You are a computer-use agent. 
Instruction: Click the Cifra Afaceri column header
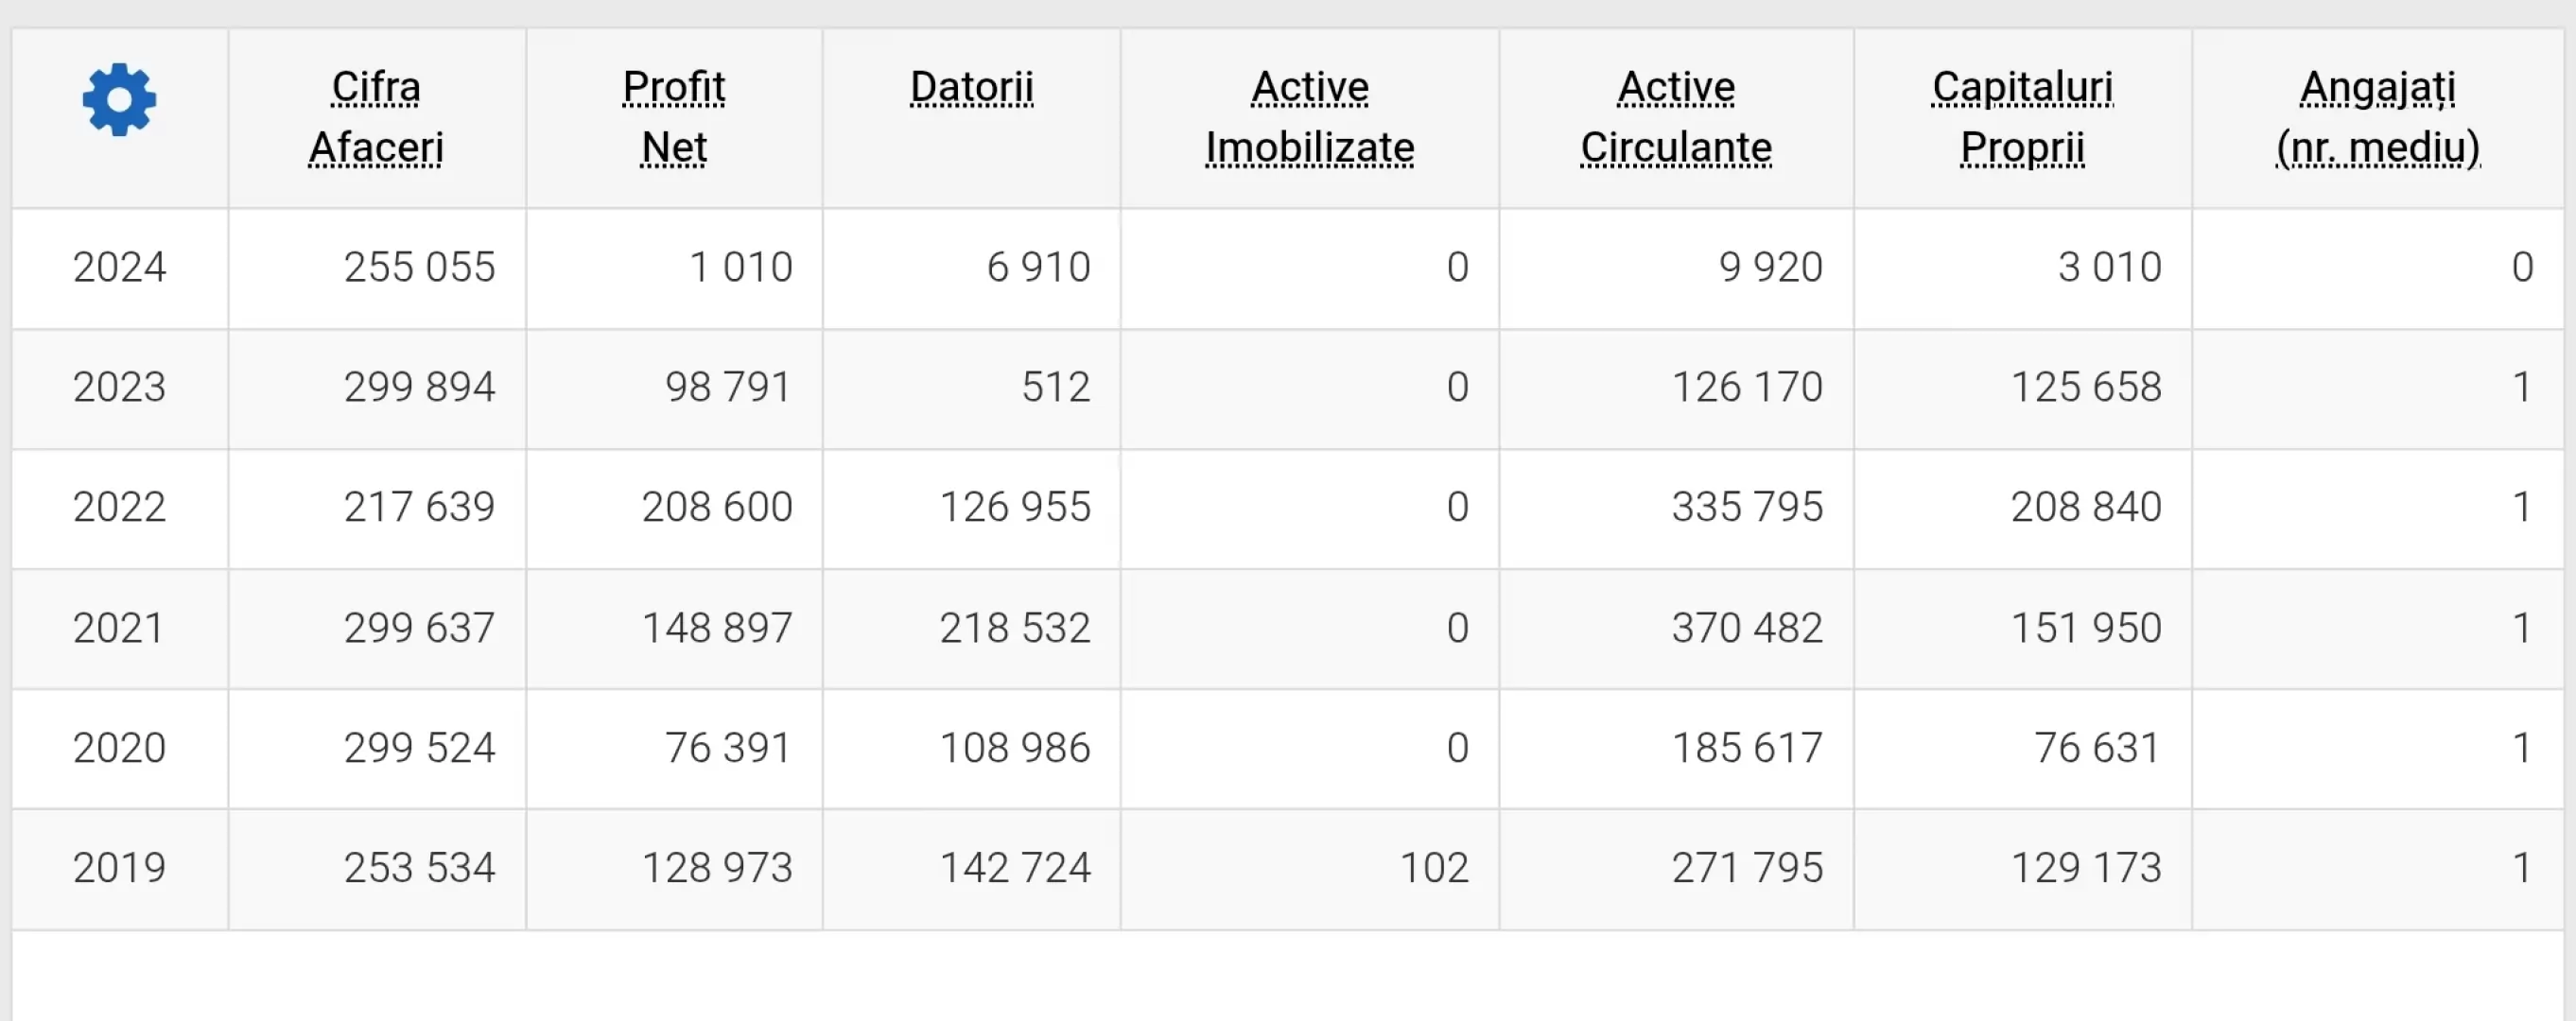(x=376, y=117)
